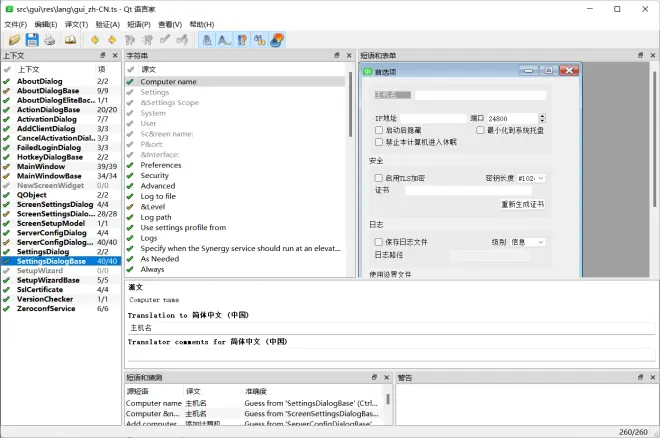Click the strings list vertical scrollbar
The image size is (660, 438).
point(350,104)
